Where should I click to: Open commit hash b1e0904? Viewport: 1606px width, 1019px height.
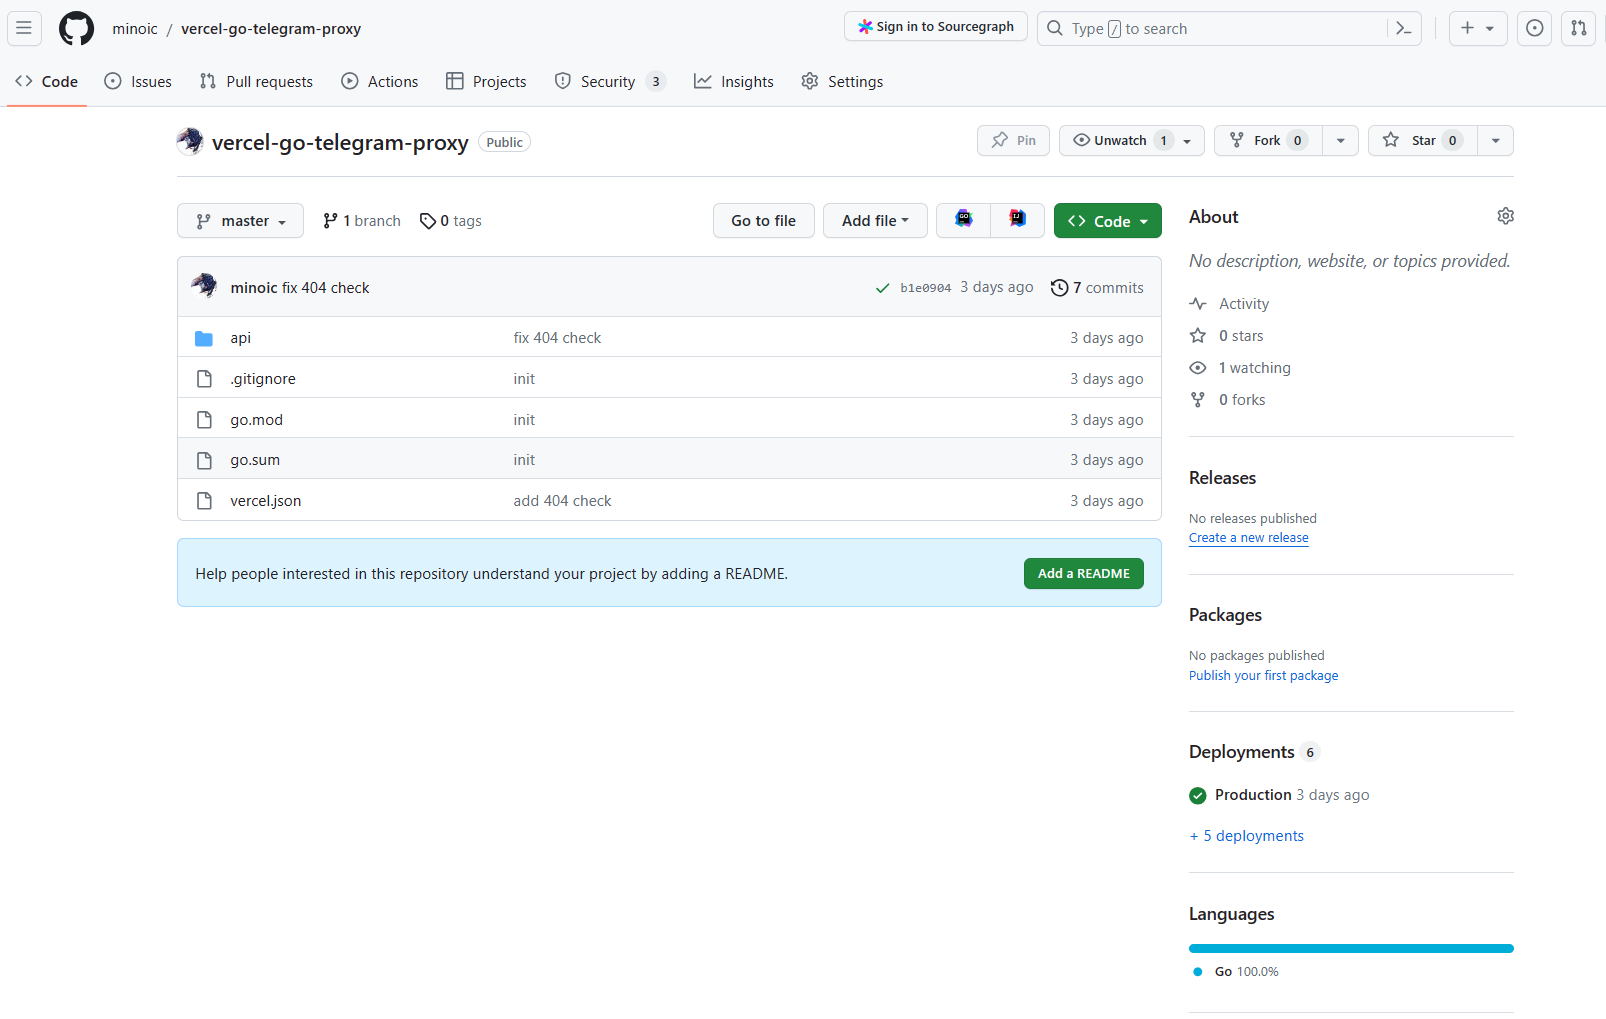pyautogui.click(x=926, y=288)
